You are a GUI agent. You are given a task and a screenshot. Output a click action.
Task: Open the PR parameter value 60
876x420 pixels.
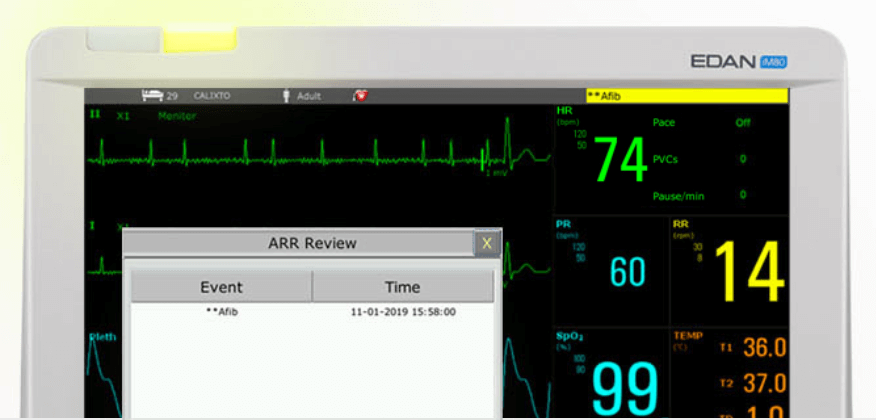tap(628, 272)
